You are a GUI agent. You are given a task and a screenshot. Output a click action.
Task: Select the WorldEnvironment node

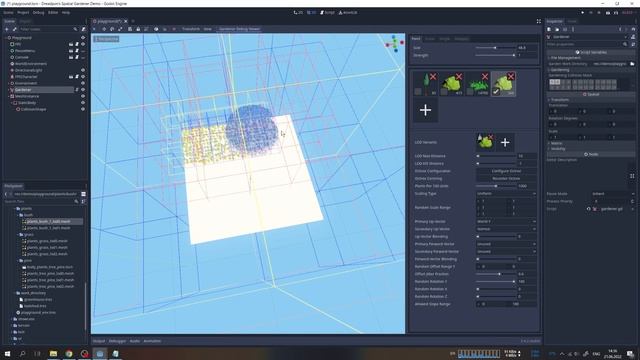coord(31,64)
